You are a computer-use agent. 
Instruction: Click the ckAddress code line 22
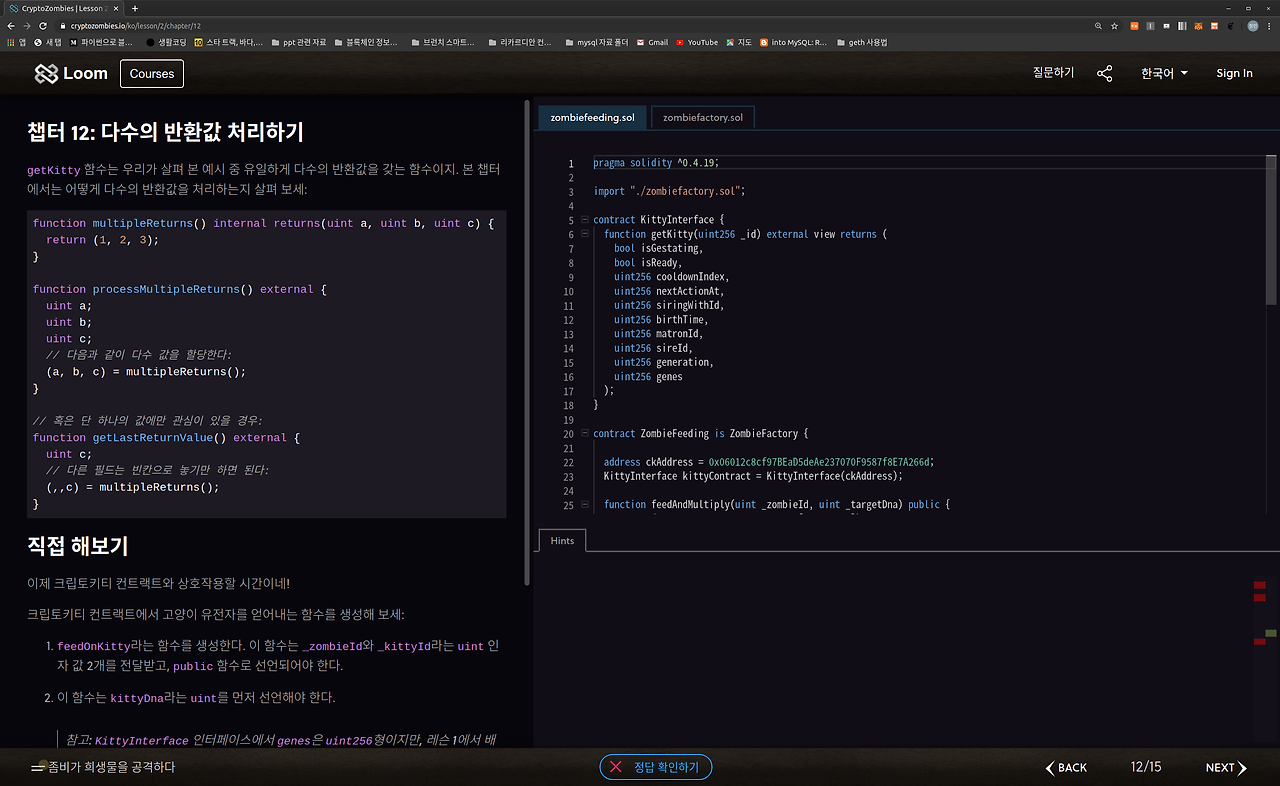768,462
